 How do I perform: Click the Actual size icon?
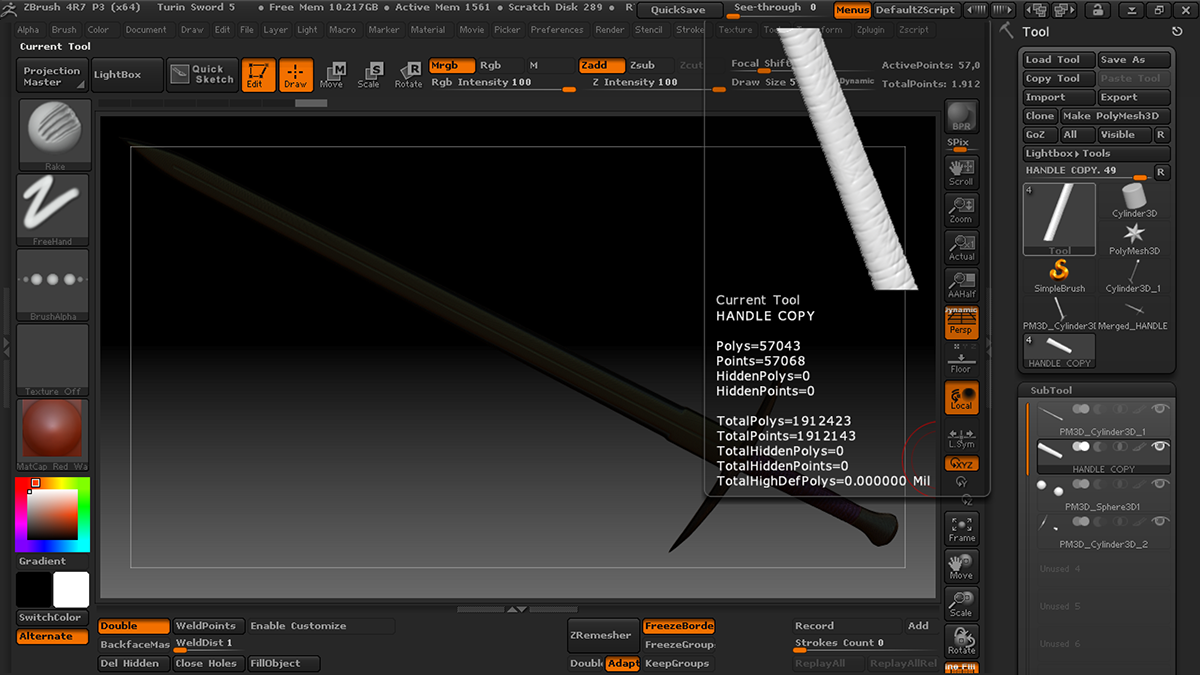[962, 248]
